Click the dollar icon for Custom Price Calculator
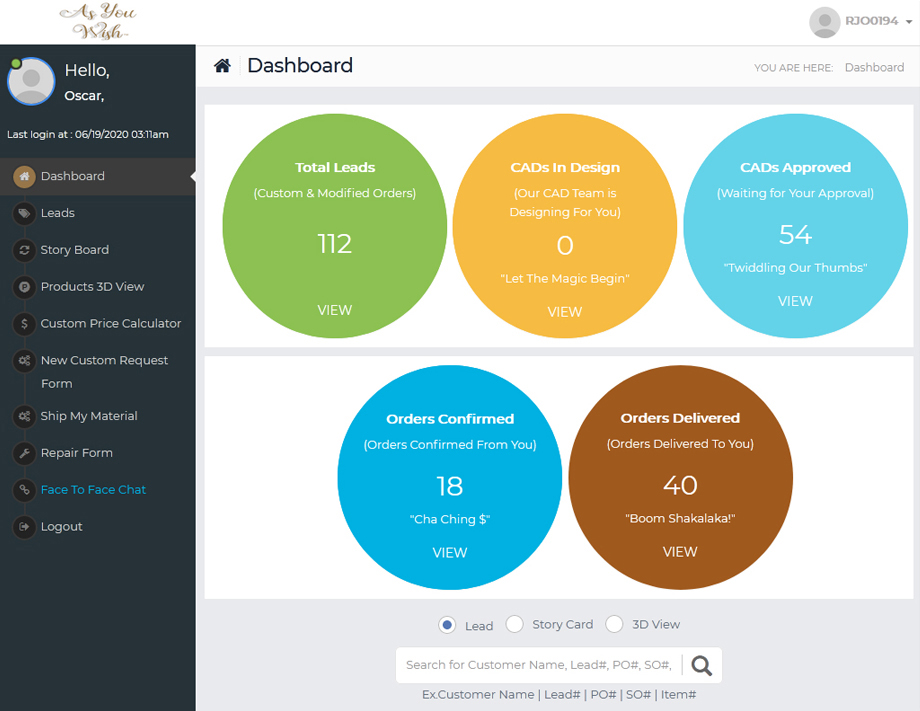920x711 pixels. [x=24, y=324]
